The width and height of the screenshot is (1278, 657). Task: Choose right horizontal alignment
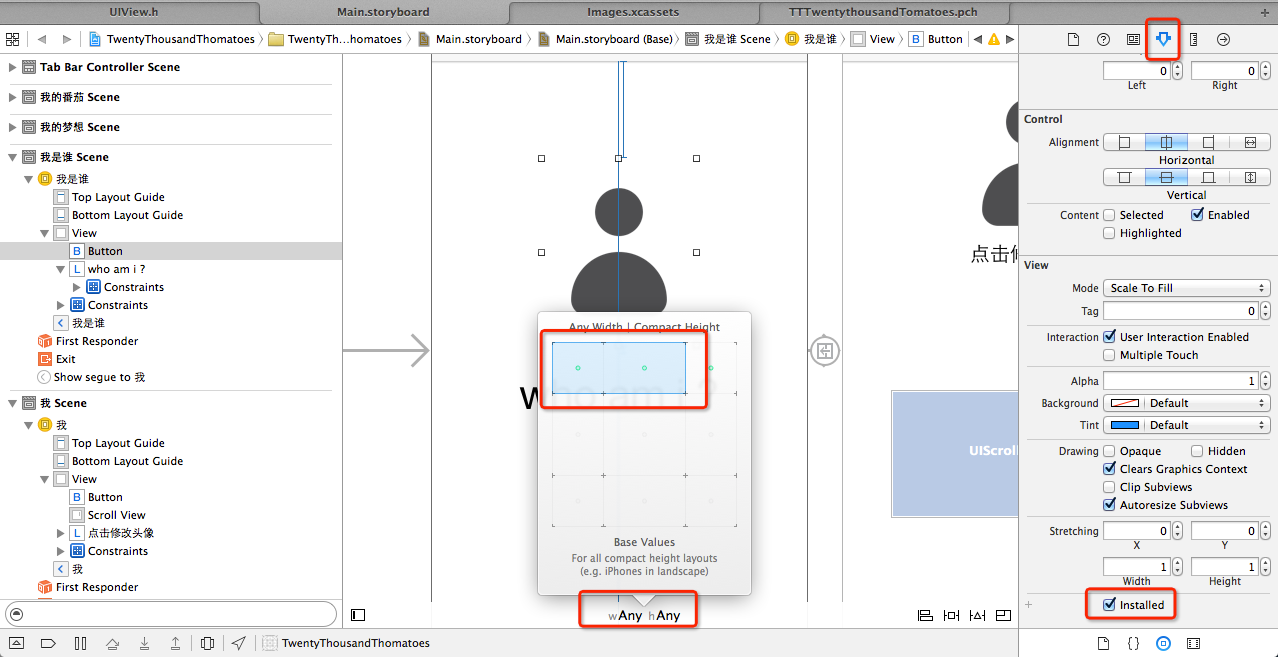pos(1208,143)
